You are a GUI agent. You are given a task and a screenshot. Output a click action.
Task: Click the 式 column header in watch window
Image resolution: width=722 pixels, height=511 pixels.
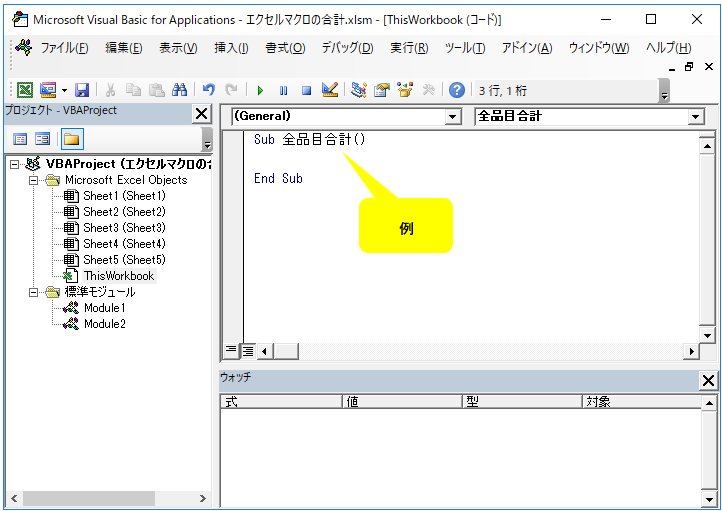pyautogui.click(x=281, y=401)
